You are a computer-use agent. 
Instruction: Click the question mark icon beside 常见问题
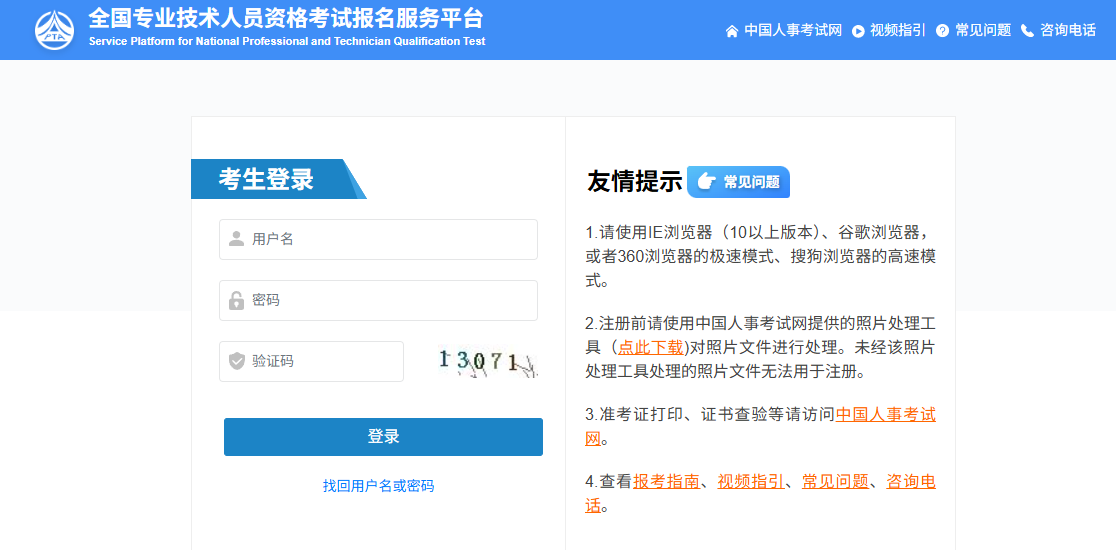(x=942, y=31)
